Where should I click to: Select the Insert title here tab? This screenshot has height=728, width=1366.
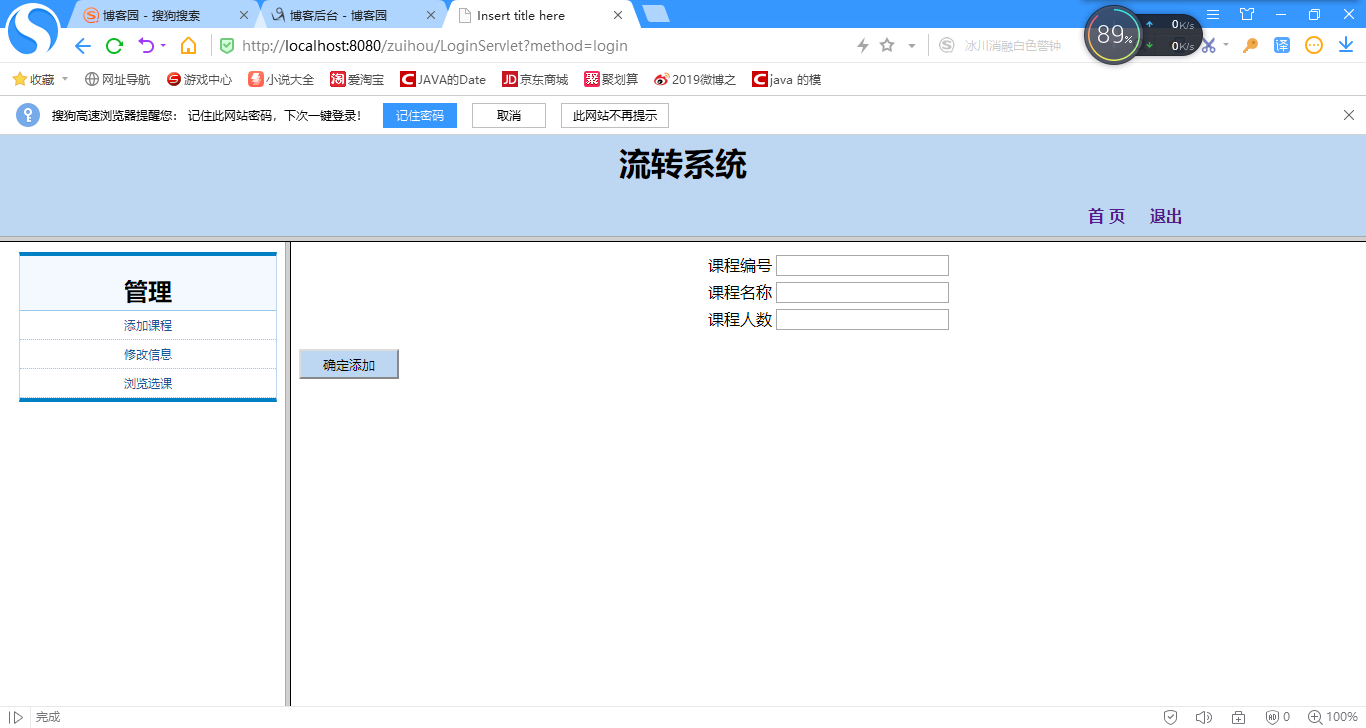pos(521,15)
